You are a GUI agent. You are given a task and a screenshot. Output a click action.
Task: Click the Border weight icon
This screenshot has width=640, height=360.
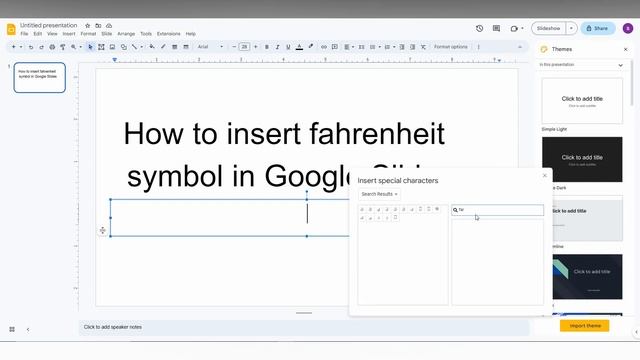[x=174, y=47]
